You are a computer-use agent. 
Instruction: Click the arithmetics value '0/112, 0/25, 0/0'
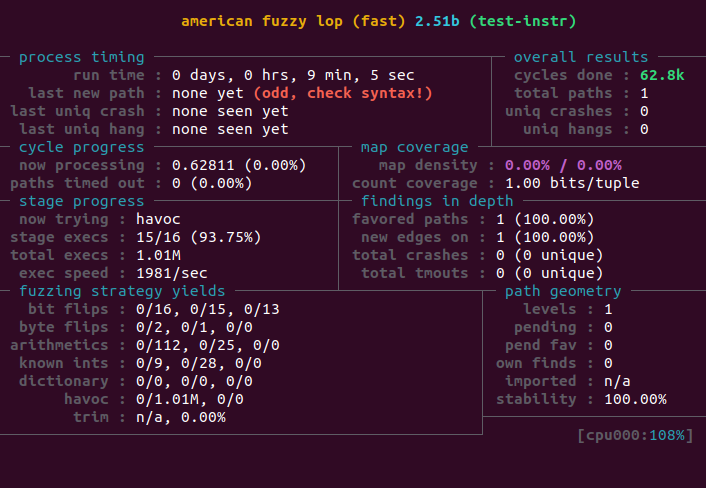[208, 345]
